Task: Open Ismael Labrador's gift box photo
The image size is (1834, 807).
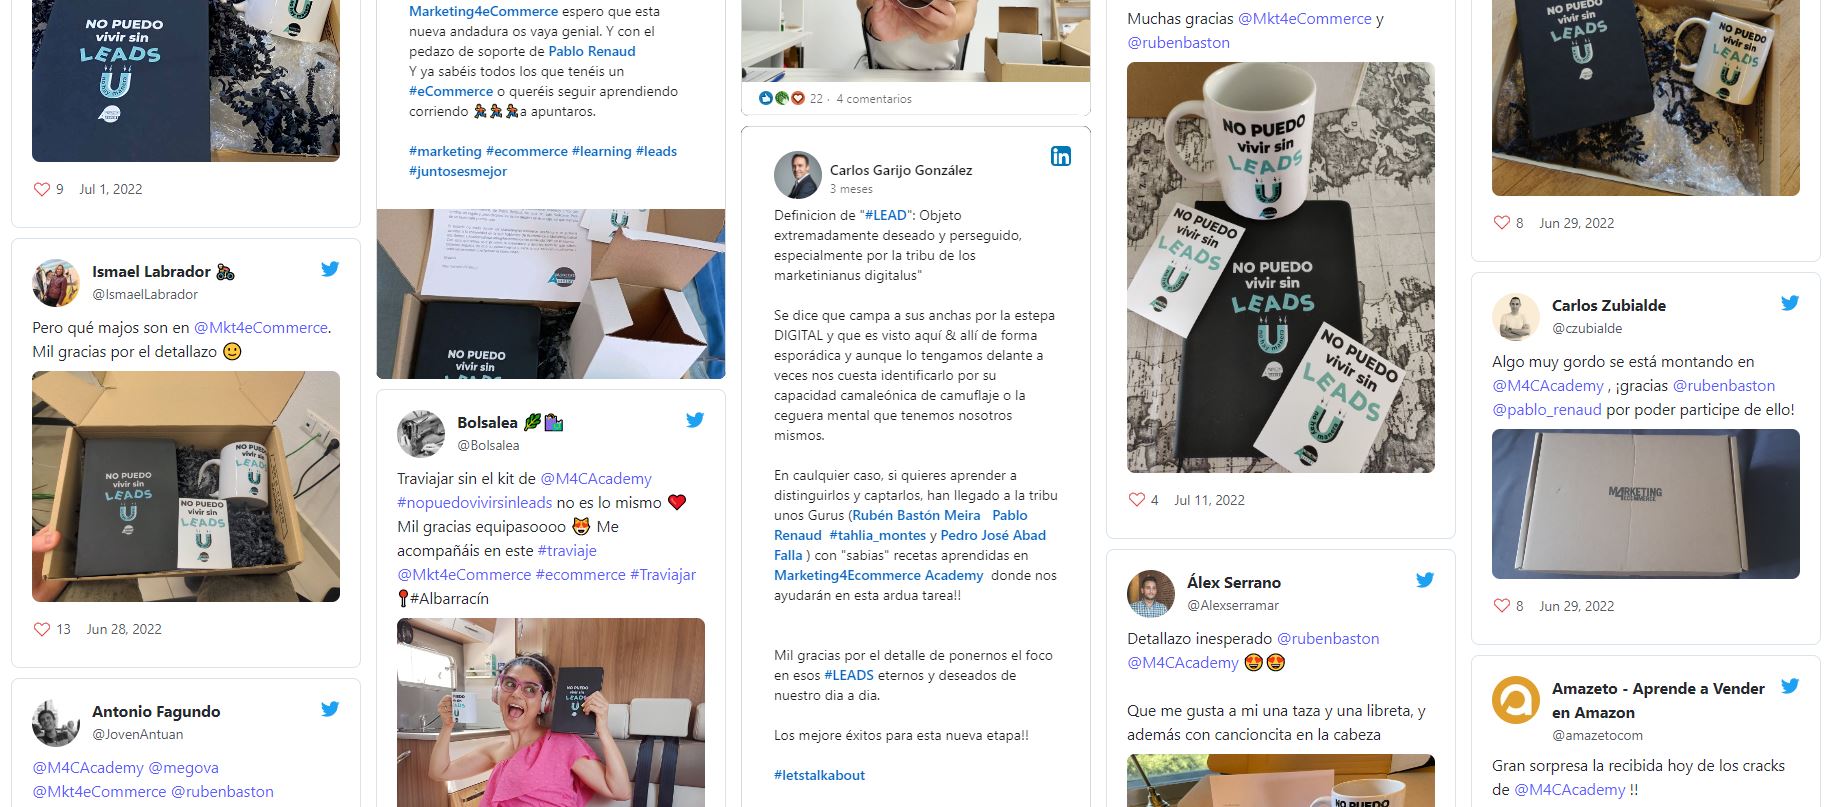Action: pos(186,487)
